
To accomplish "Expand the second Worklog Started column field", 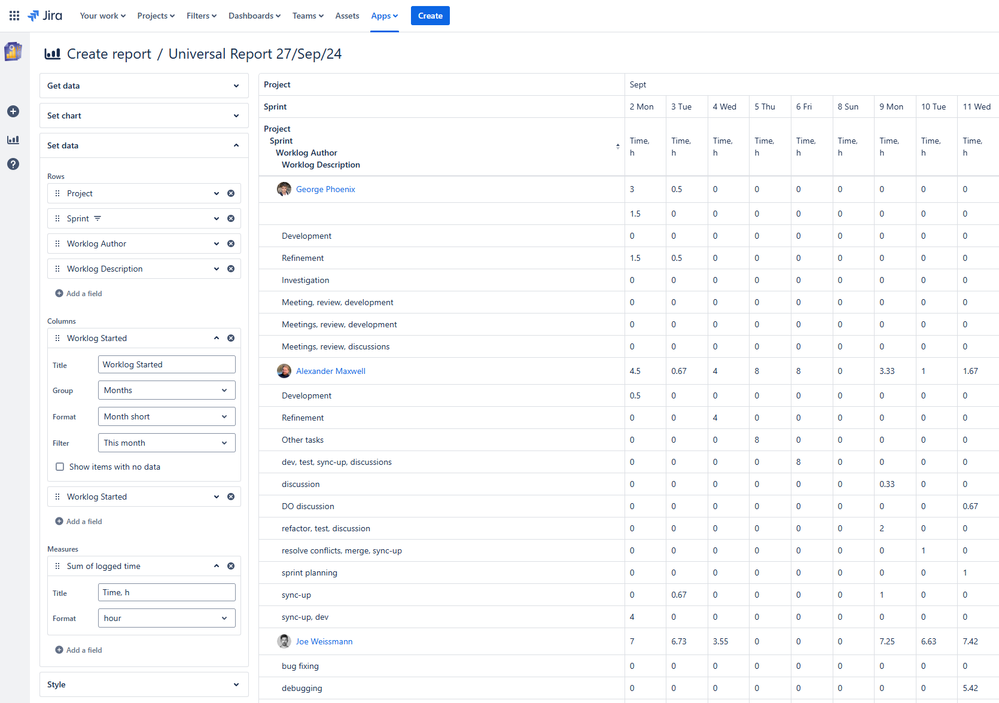I will 217,496.
